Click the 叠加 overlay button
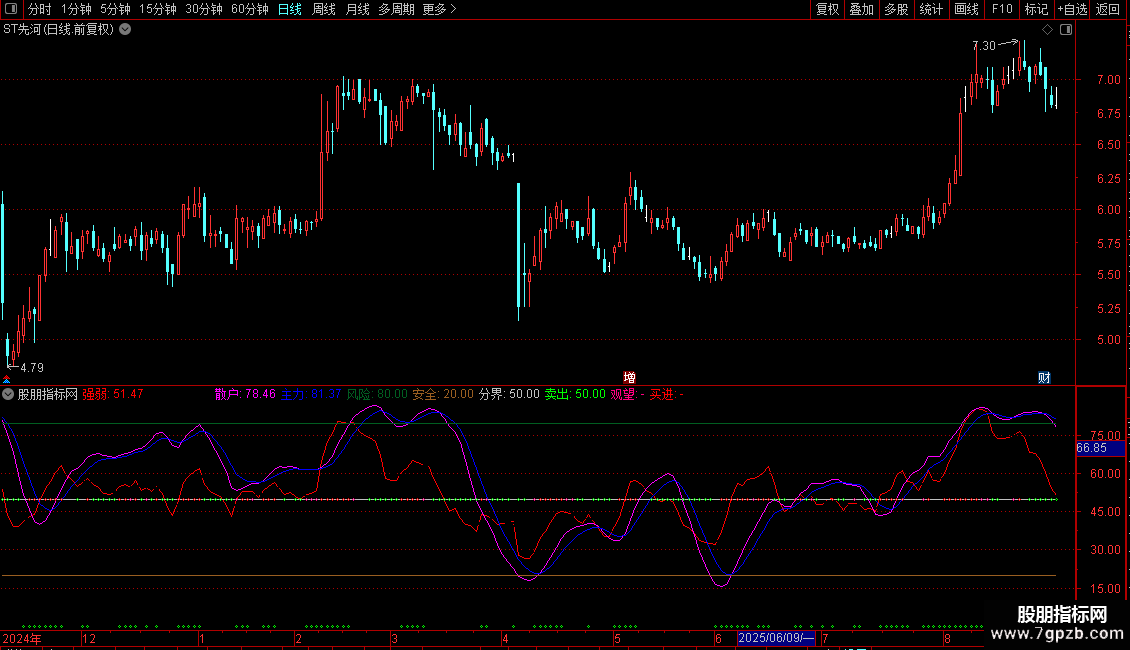 861,10
